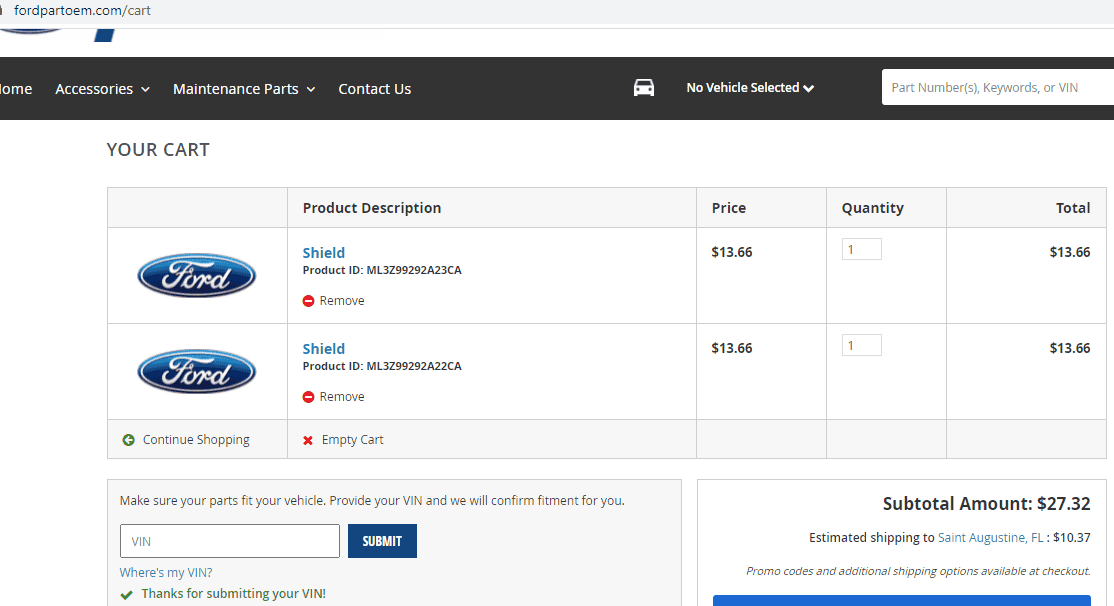Go to Contact Us page

(x=374, y=89)
